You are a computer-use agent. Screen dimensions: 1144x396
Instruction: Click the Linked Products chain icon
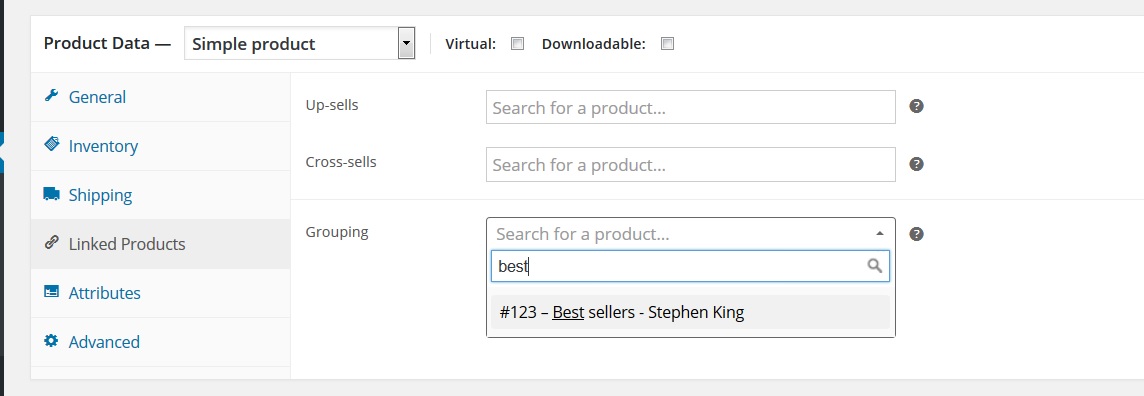51,243
